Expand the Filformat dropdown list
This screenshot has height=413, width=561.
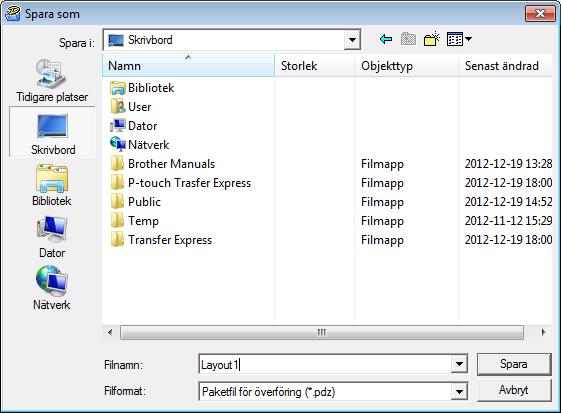[x=459, y=392]
